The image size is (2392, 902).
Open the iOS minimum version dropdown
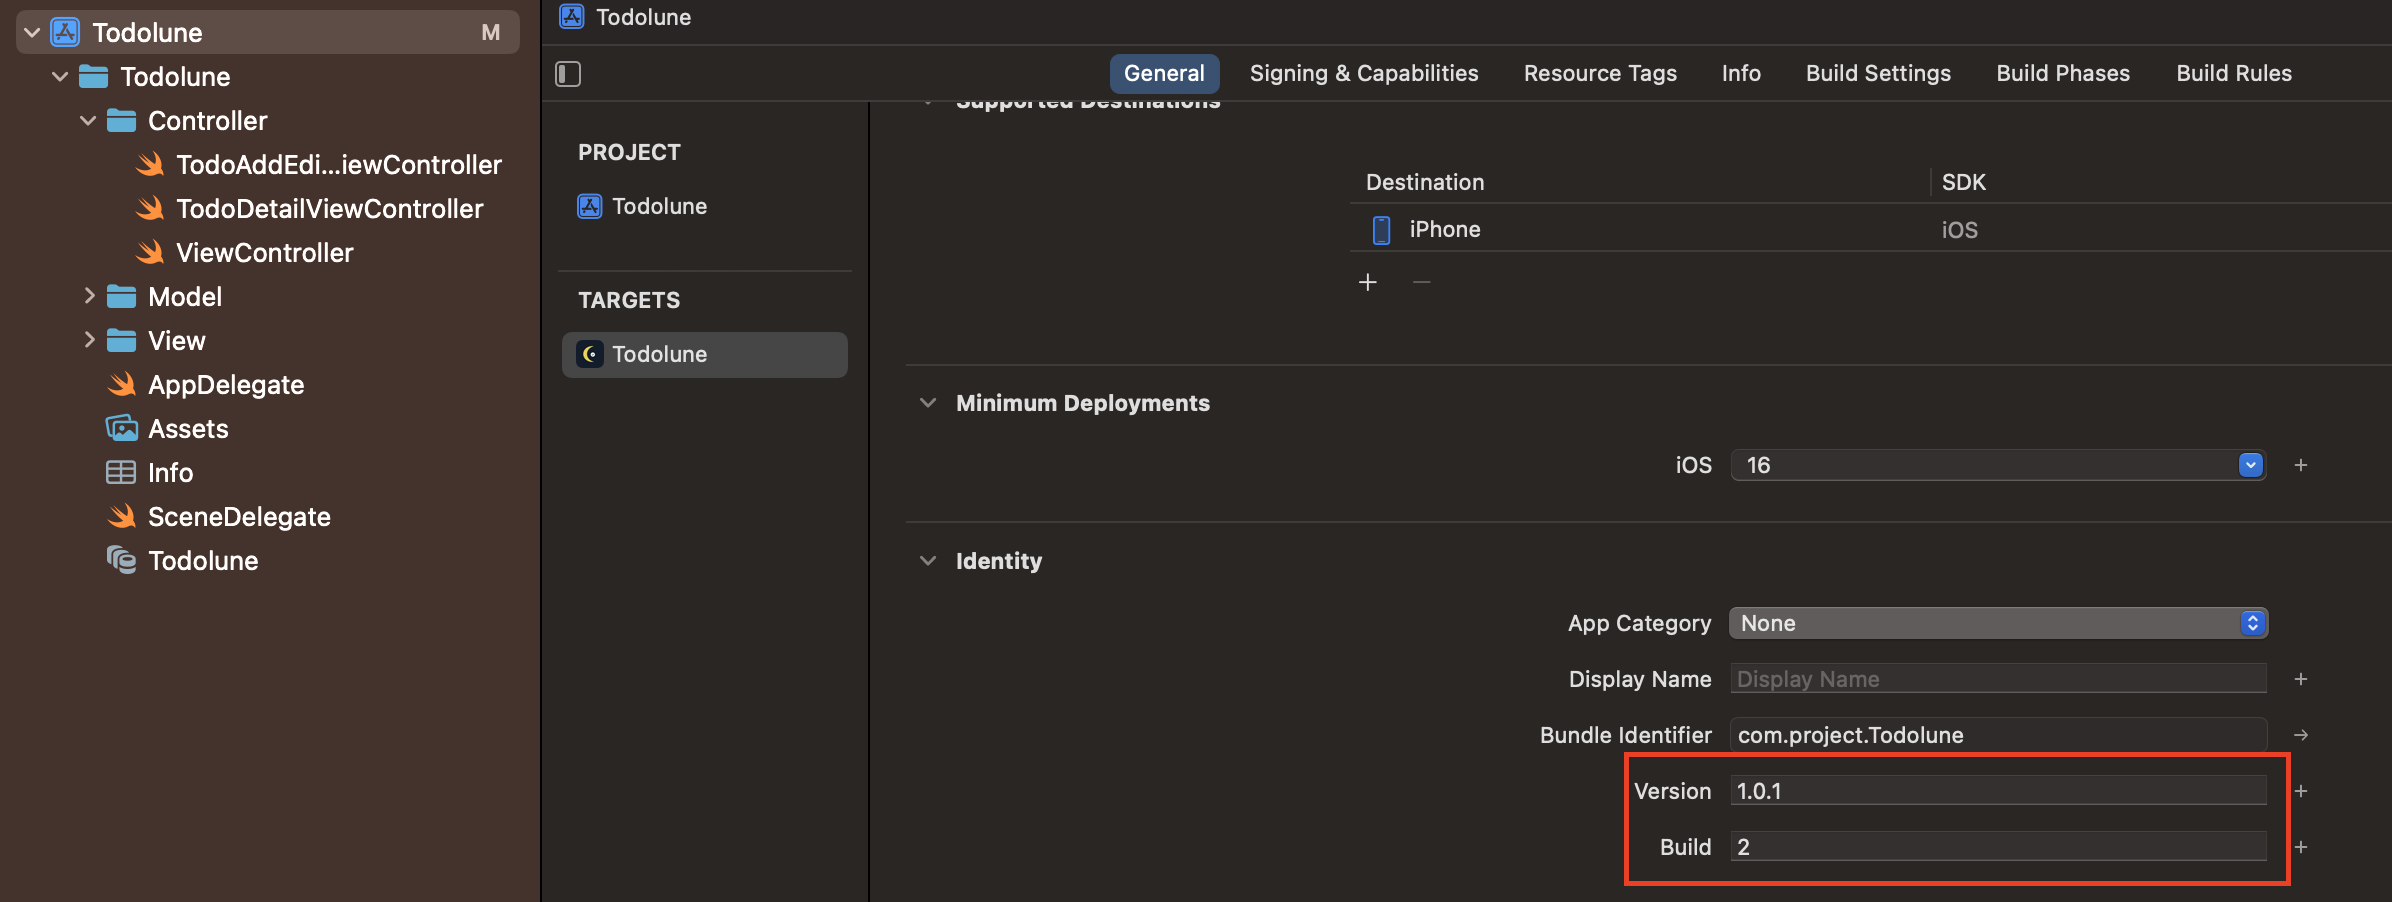2250,465
